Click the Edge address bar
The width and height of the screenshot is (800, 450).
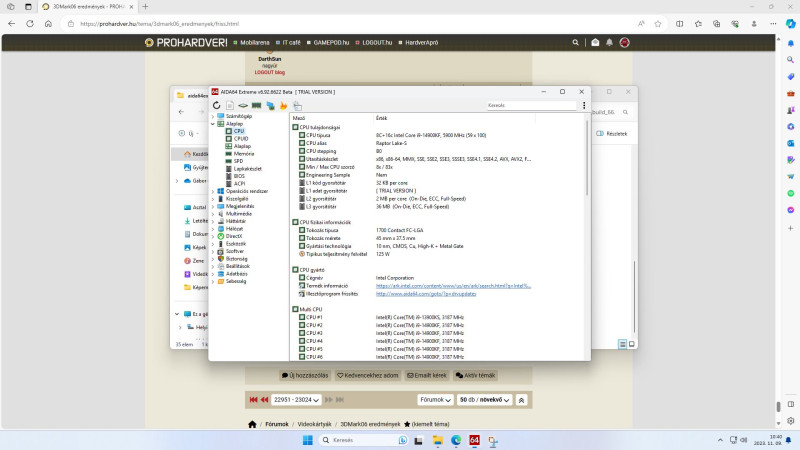point(352,23)
